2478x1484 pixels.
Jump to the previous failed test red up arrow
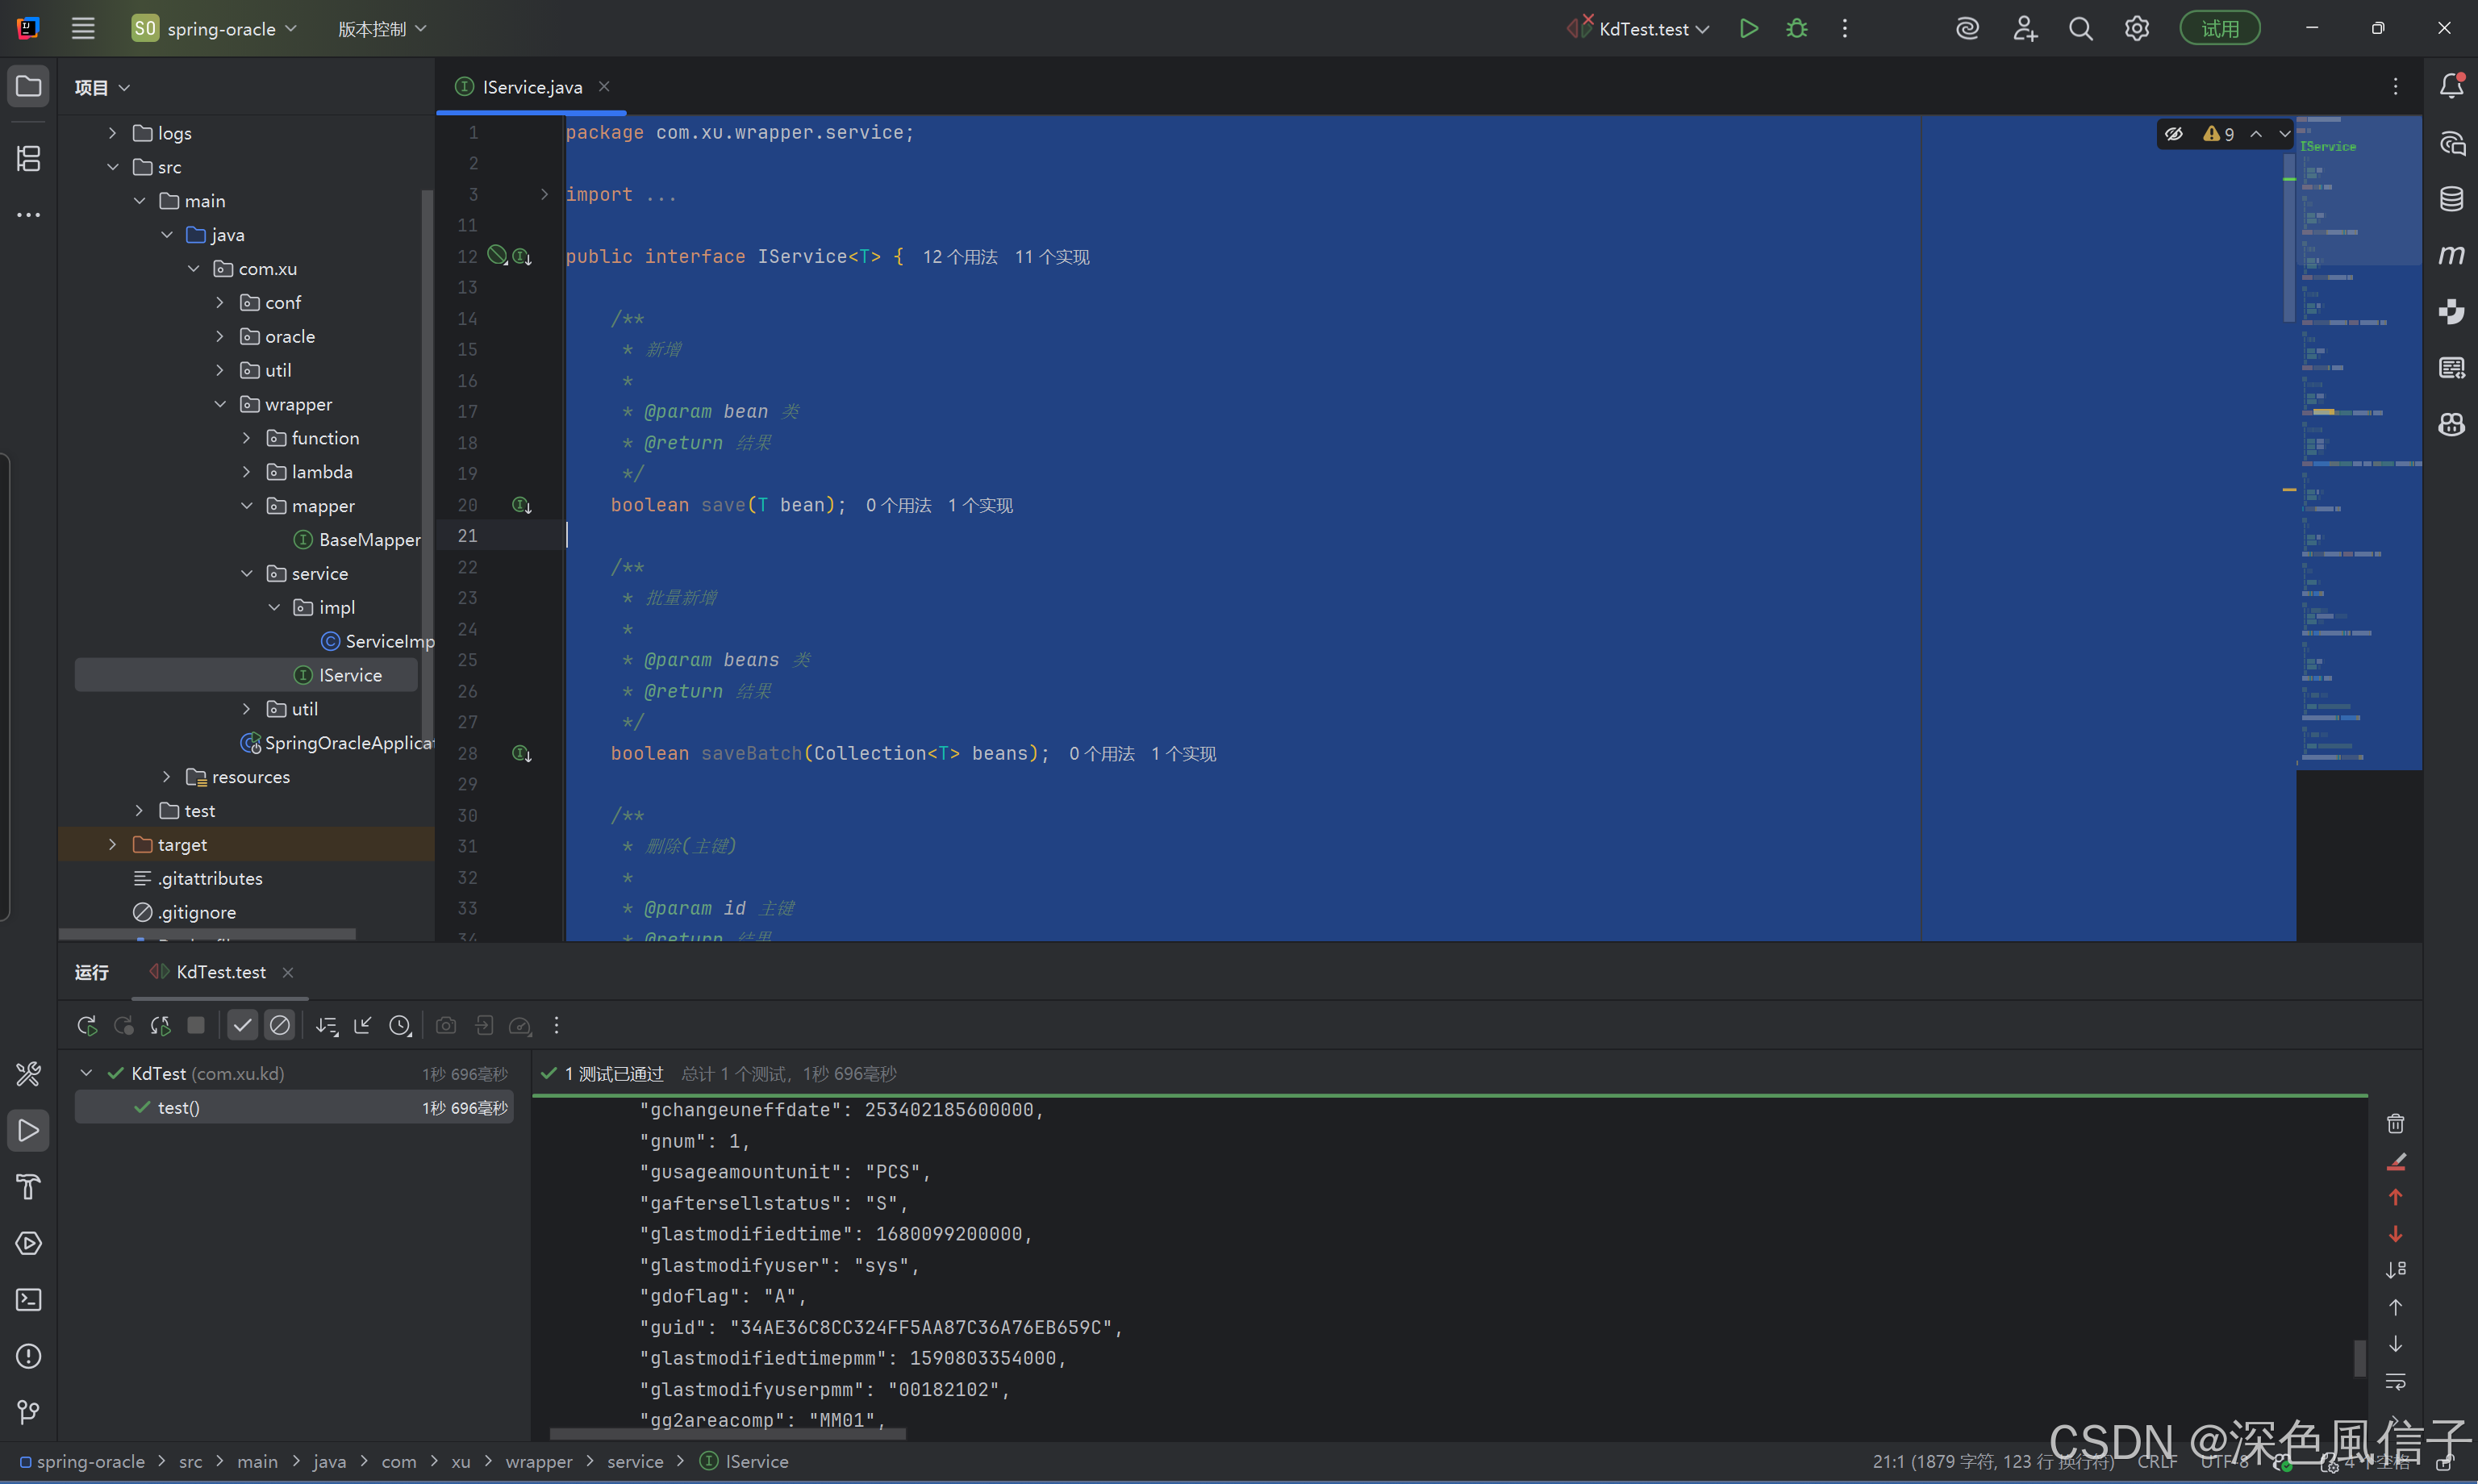[2395, 1197]
